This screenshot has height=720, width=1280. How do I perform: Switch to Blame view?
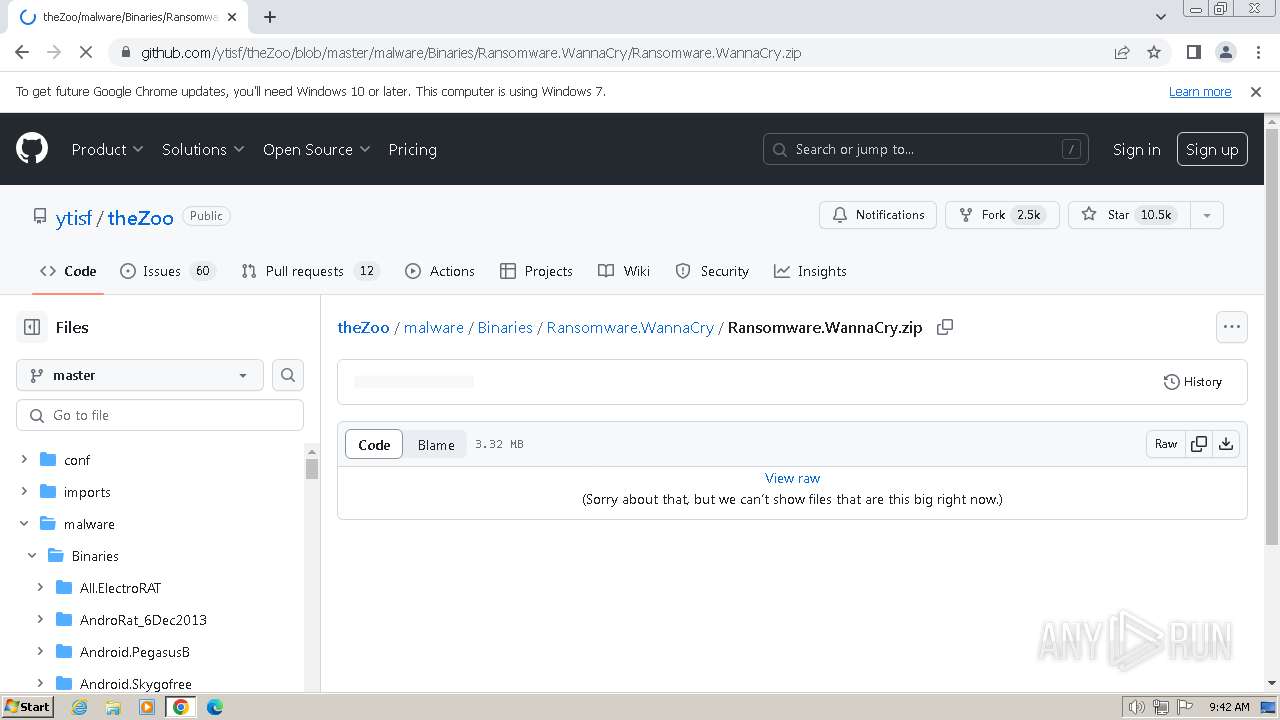tap(436, 445)
